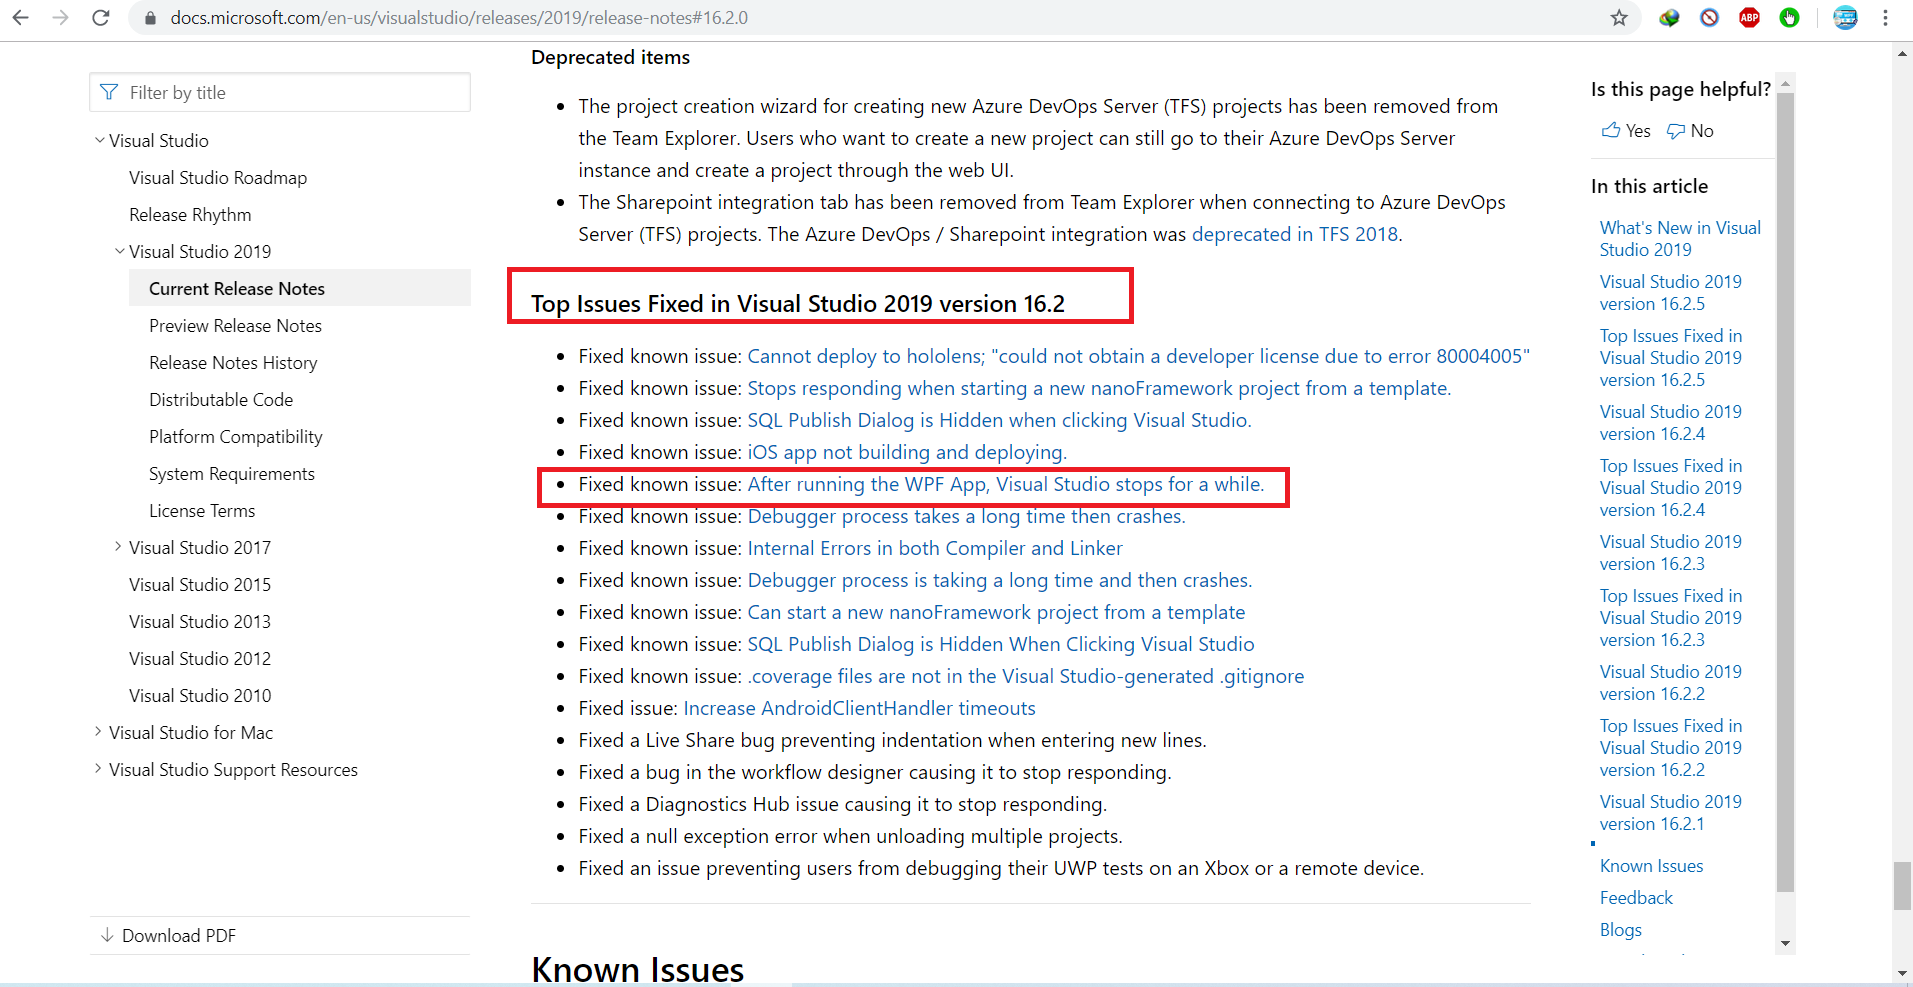Expand Visual Studio Support Resources node
The width and height of the screenshot is (1913, 987).
click(99, 769)
